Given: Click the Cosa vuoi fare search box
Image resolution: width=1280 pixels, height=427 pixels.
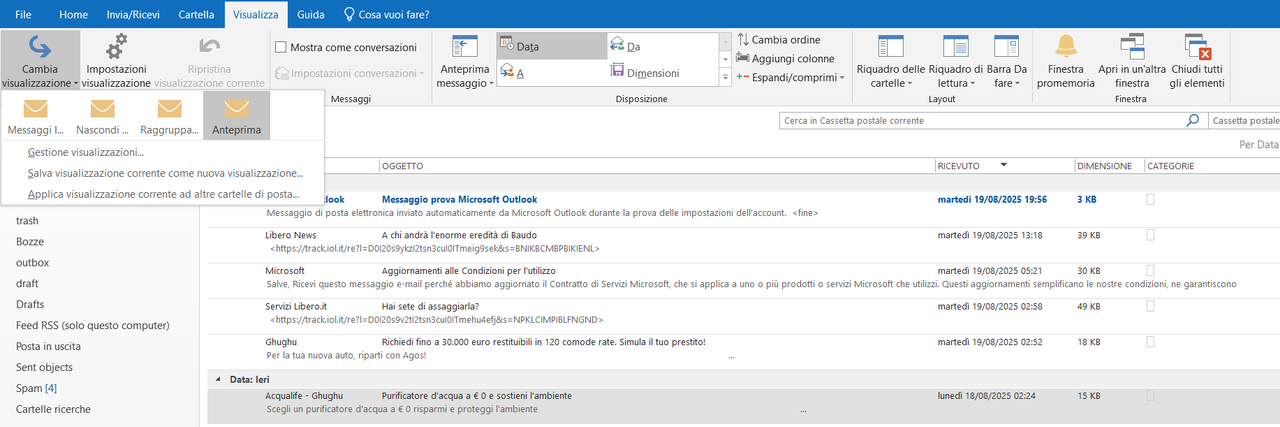Looking at the screenshot, I should [x=388, y=14].
